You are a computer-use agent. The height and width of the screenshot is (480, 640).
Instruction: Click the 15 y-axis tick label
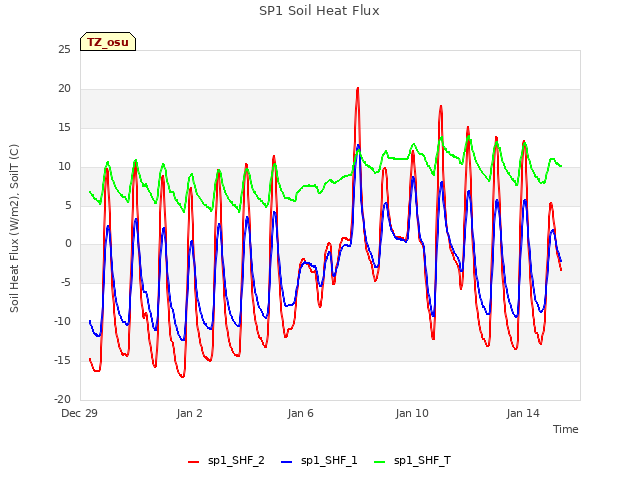[64, 128]
